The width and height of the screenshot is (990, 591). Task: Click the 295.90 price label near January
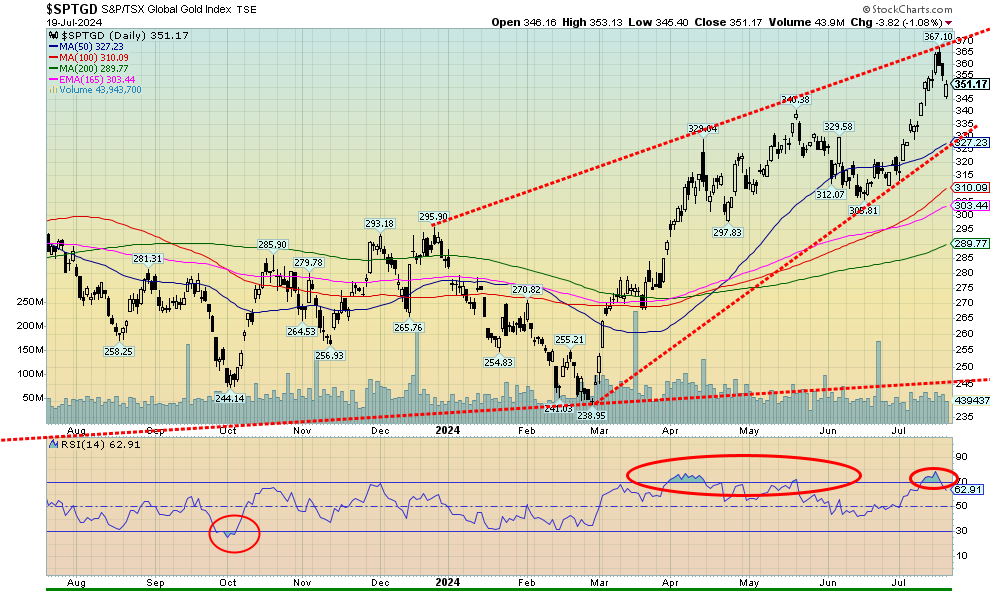click(x=432, y=217)
